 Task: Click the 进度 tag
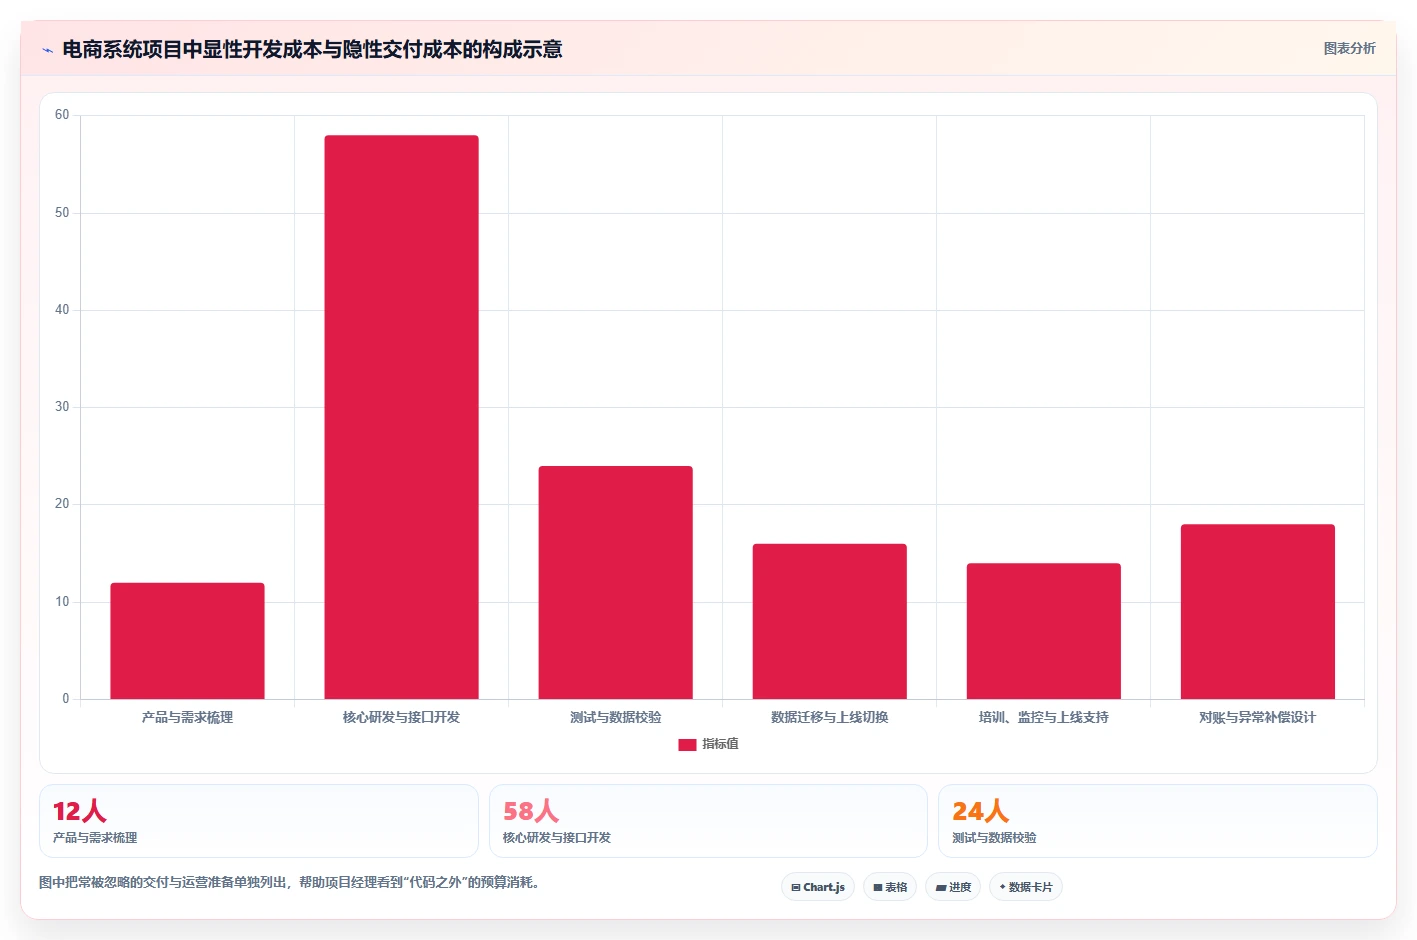[953, 887]
